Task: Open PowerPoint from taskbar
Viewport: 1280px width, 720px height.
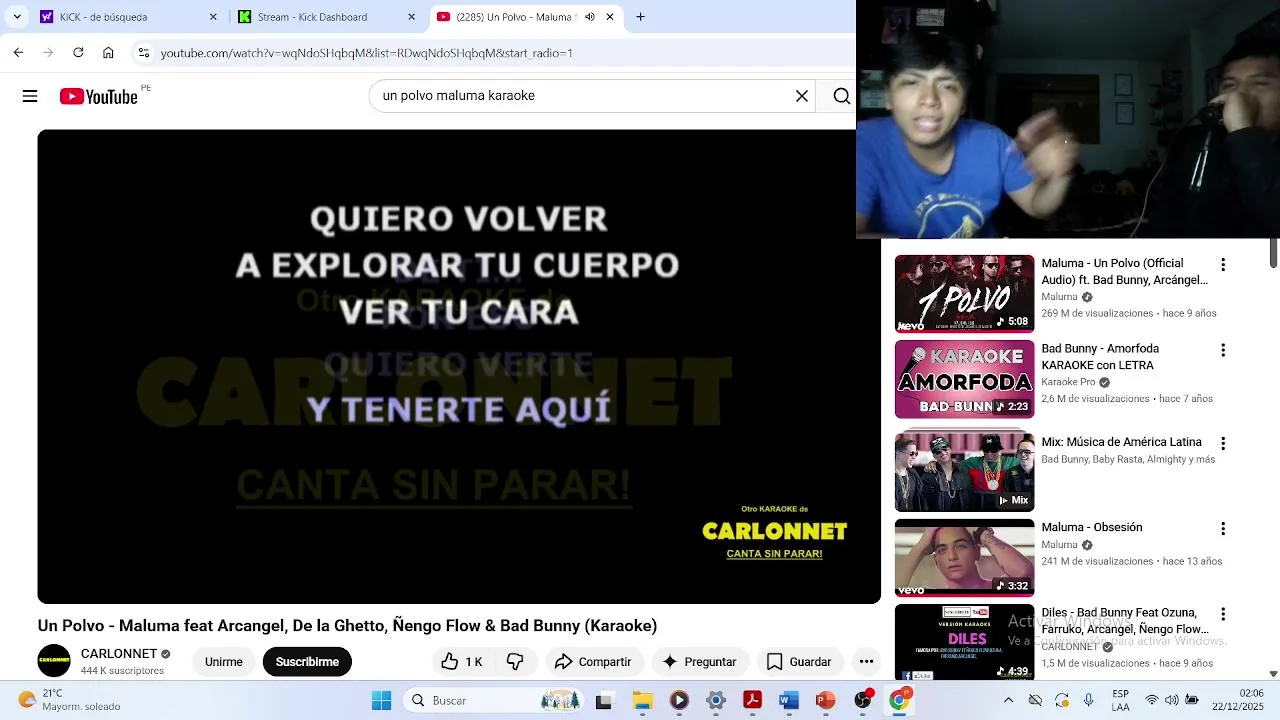Action: tap(825, 701)
